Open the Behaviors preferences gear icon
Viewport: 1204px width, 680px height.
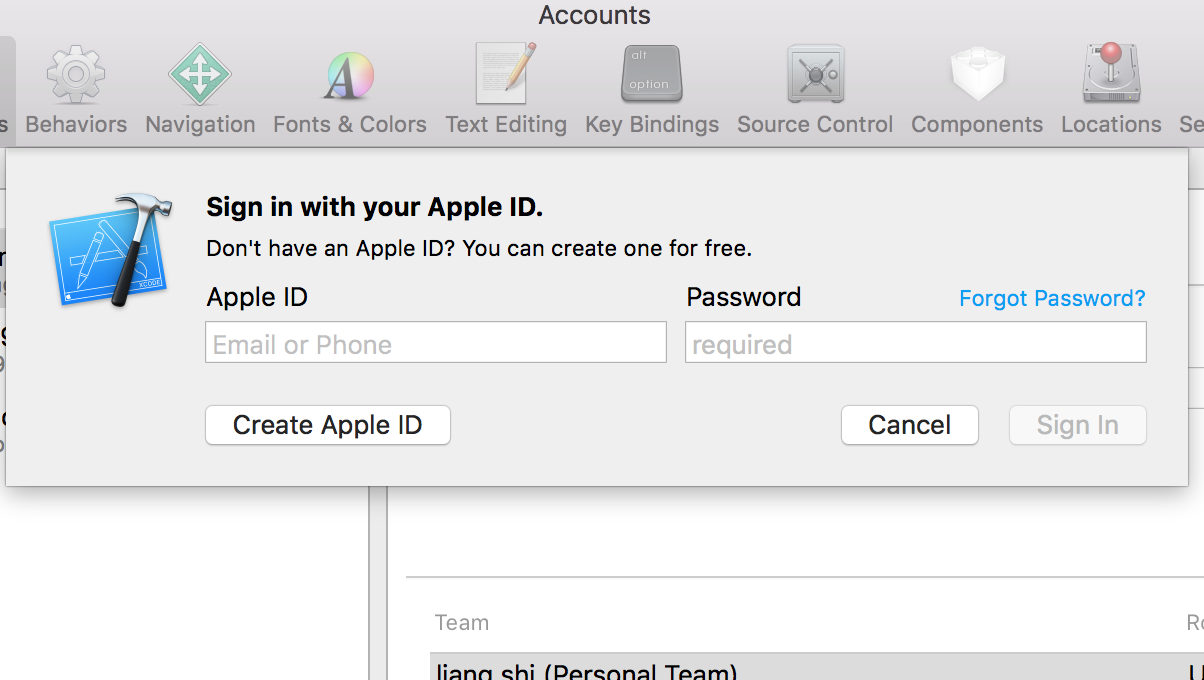click(x=76, y=75)
